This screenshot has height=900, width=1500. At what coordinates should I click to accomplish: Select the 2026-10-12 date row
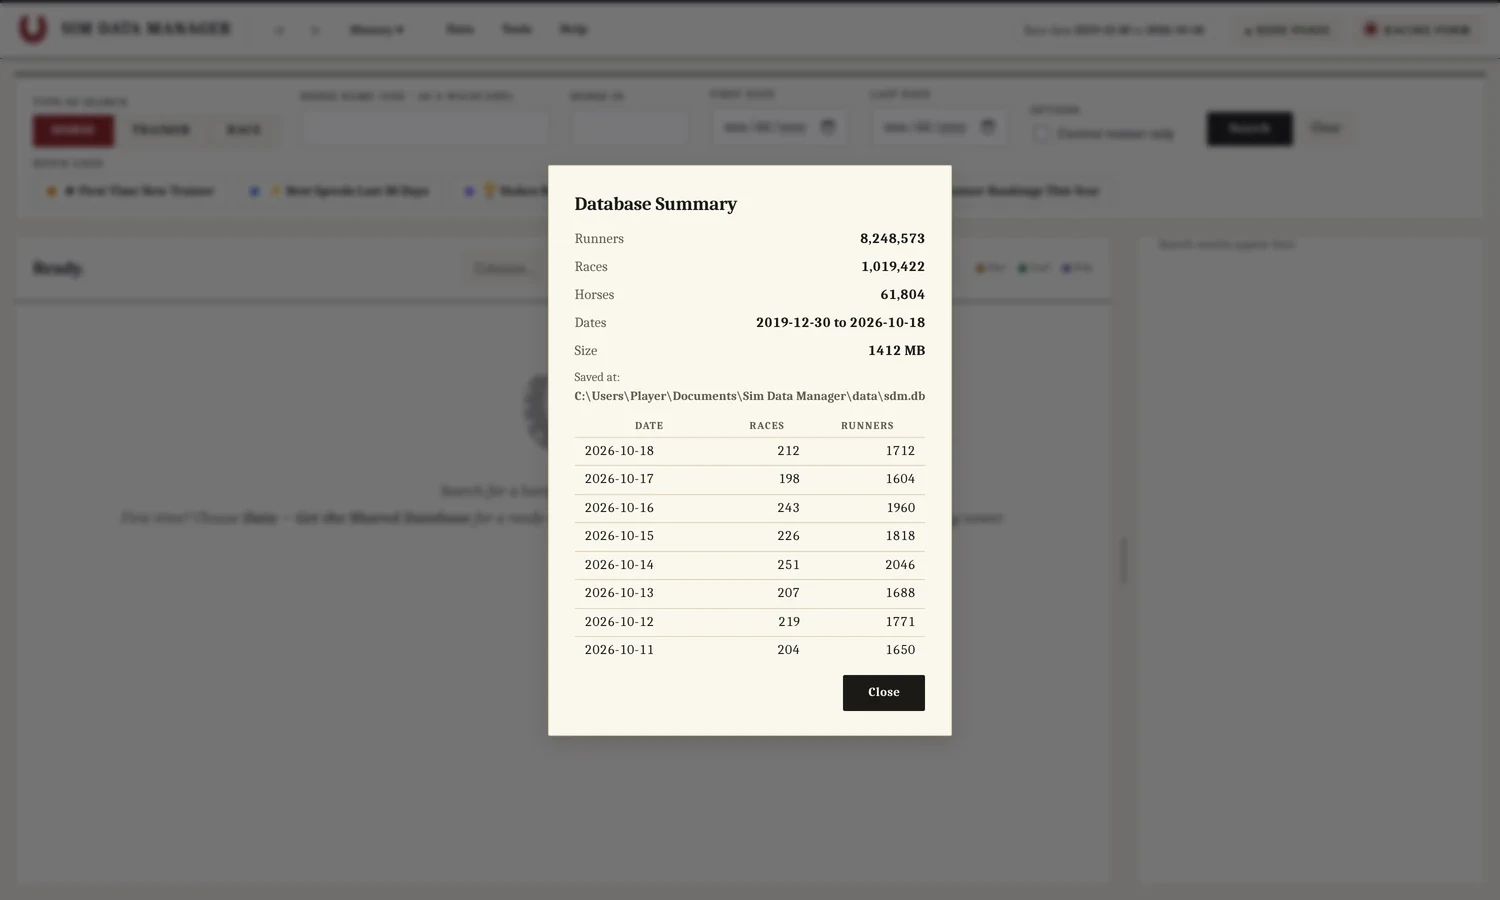point(749,622)
